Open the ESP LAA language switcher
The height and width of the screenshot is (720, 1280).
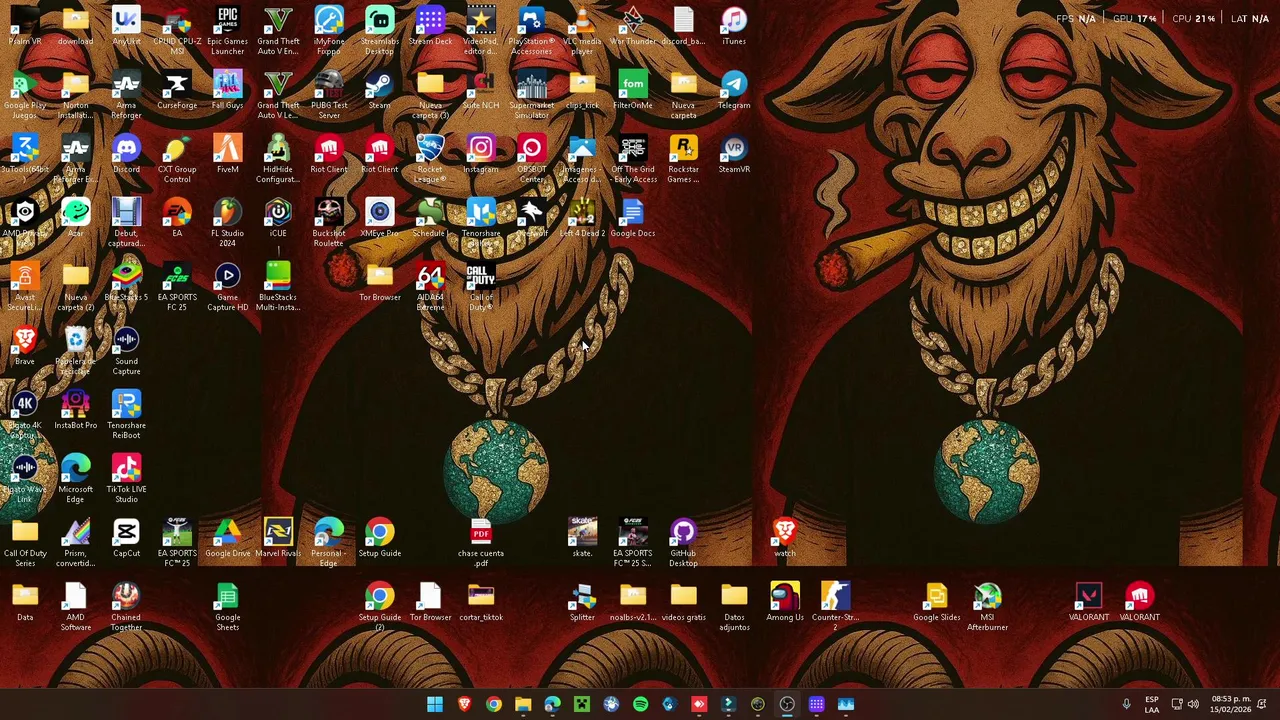click(x=1152, y=704)
